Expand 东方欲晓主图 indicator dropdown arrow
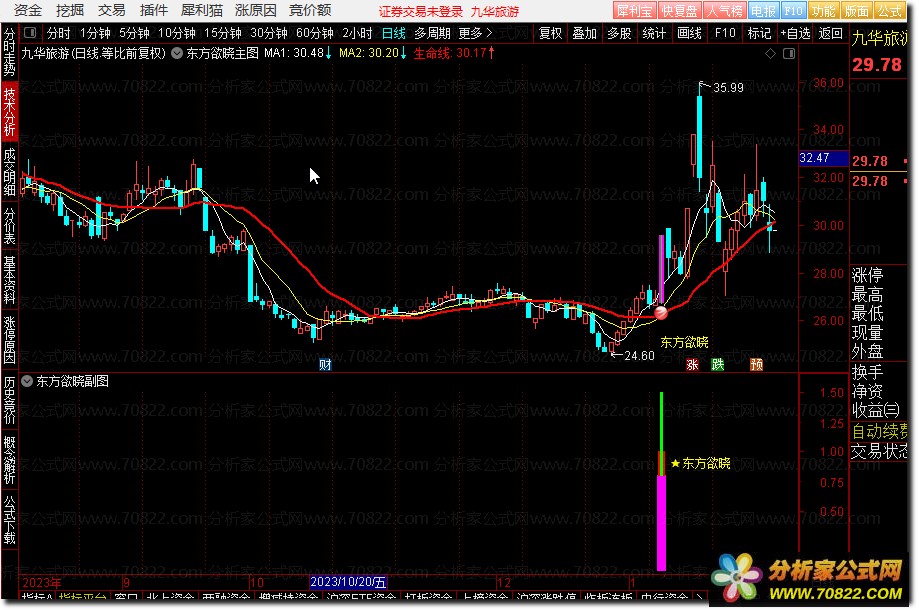This screenshot has height=610, width=919. (176, 53)
